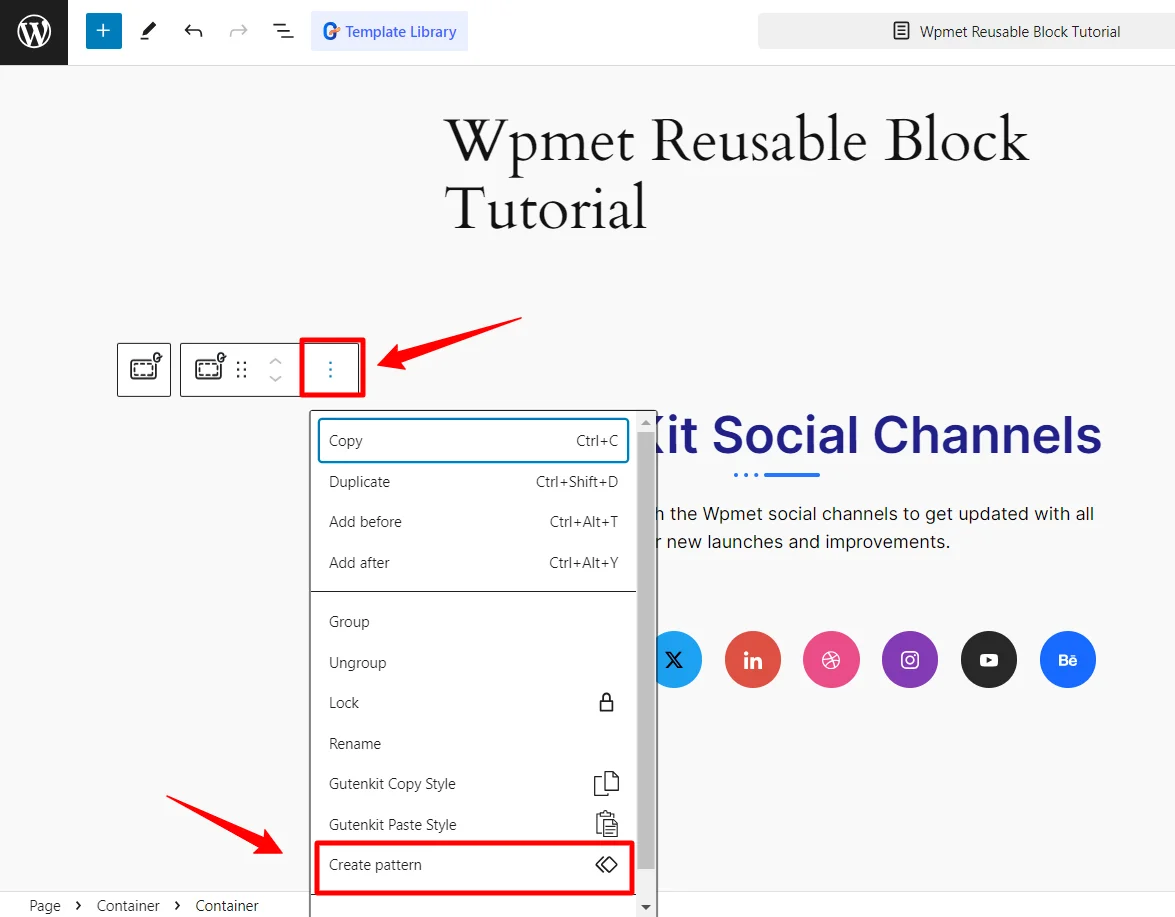Click the page title heading text

point(736,174)
